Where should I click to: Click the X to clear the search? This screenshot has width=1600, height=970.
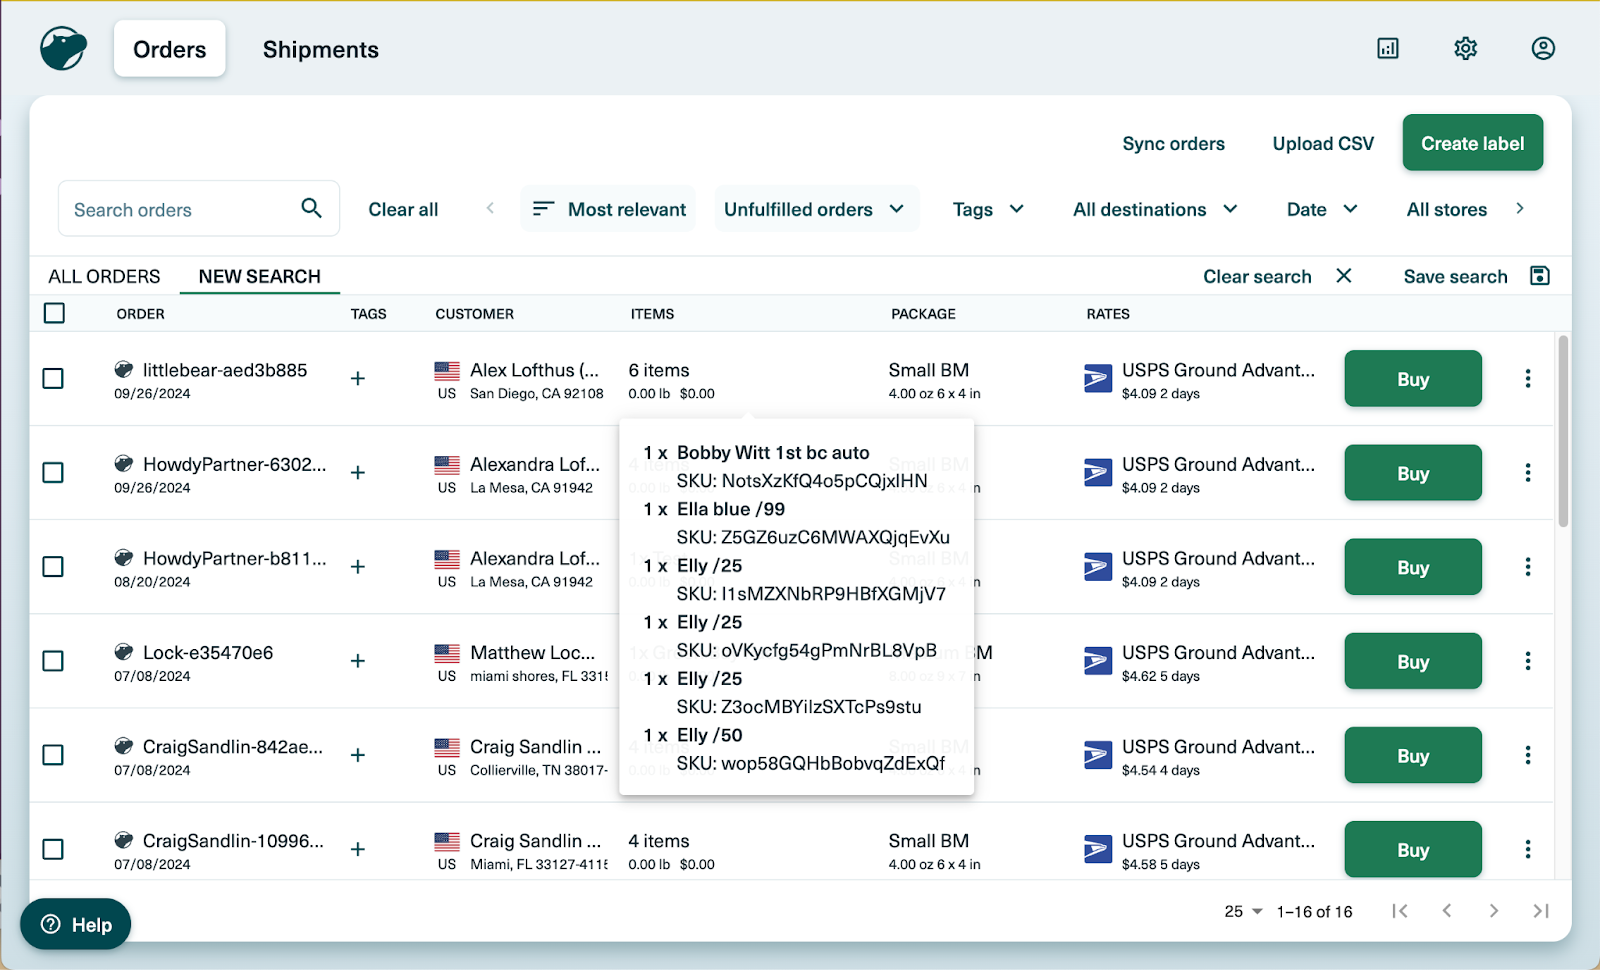tap(1344, 276)
